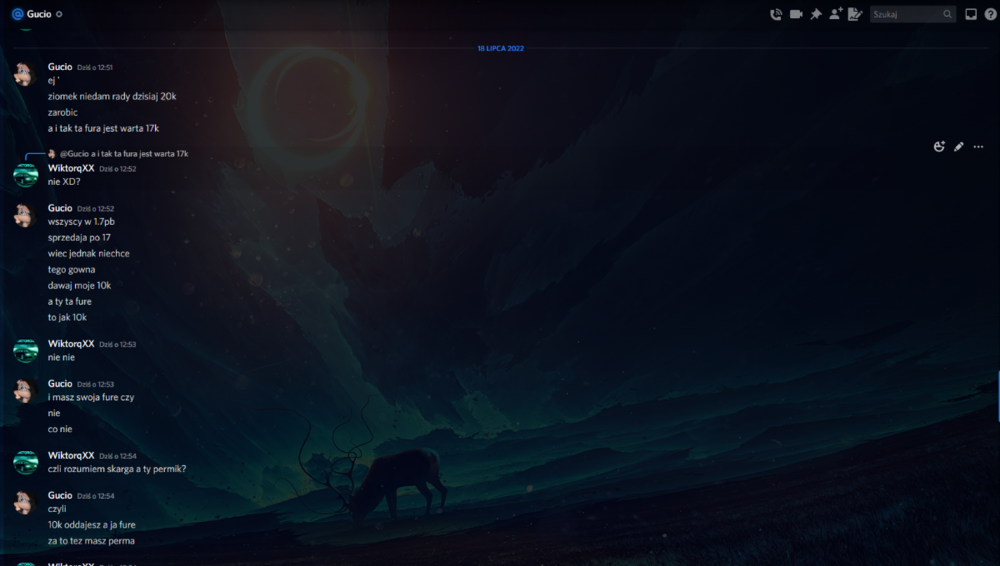1000x566 pixels.
Task: Open help via the question mark icon
Action: point(990,14)
